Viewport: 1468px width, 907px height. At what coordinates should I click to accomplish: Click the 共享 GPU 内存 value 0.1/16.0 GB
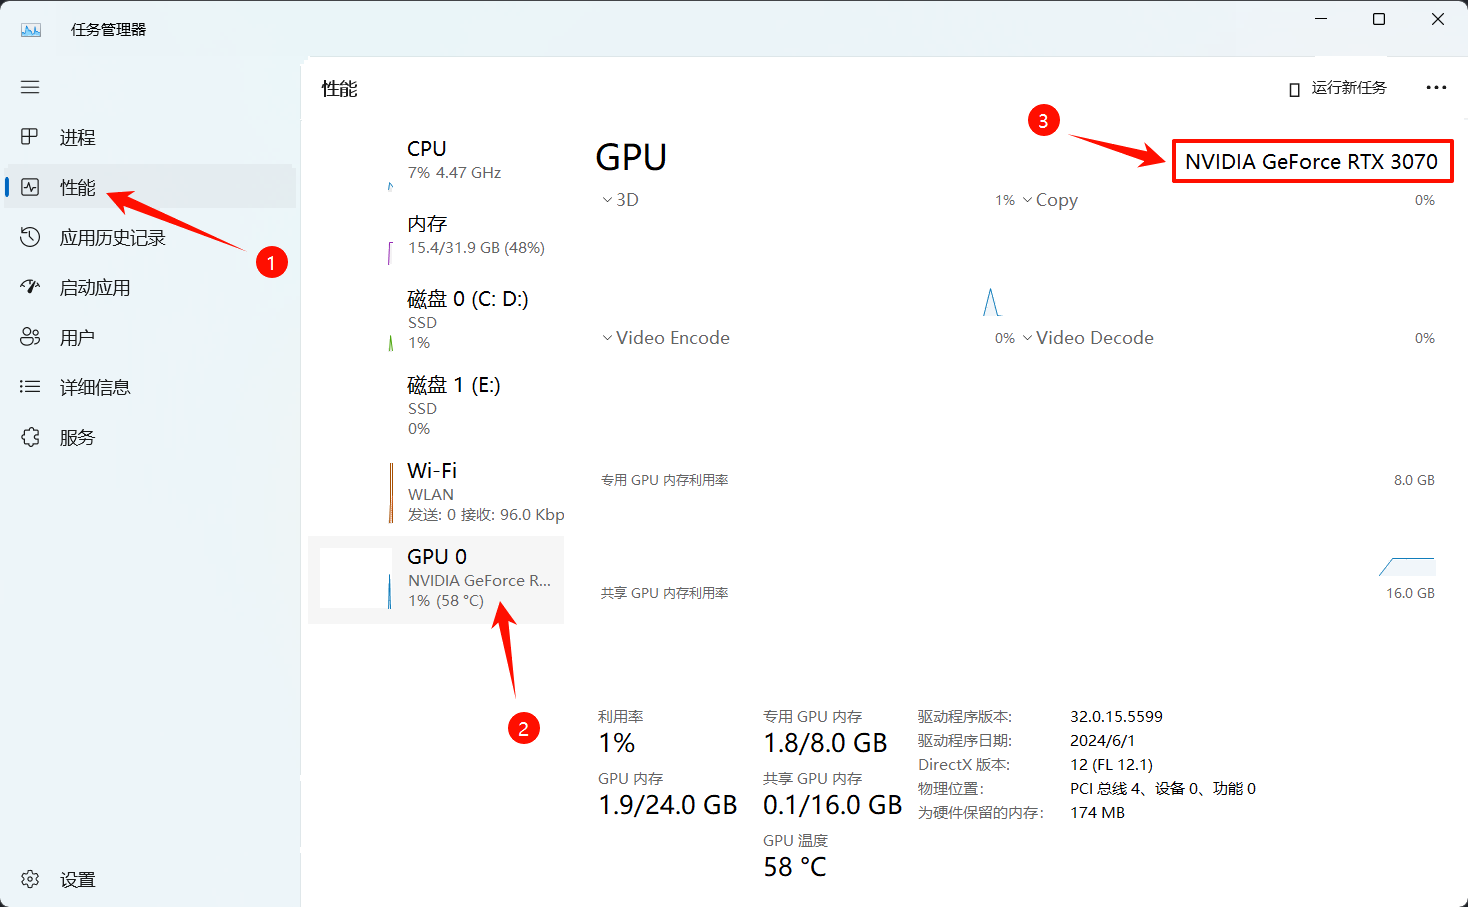(x=832, y=805)
